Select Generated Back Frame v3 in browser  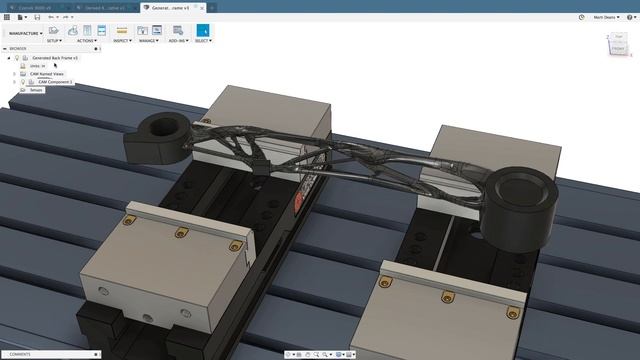coord(55,58)
